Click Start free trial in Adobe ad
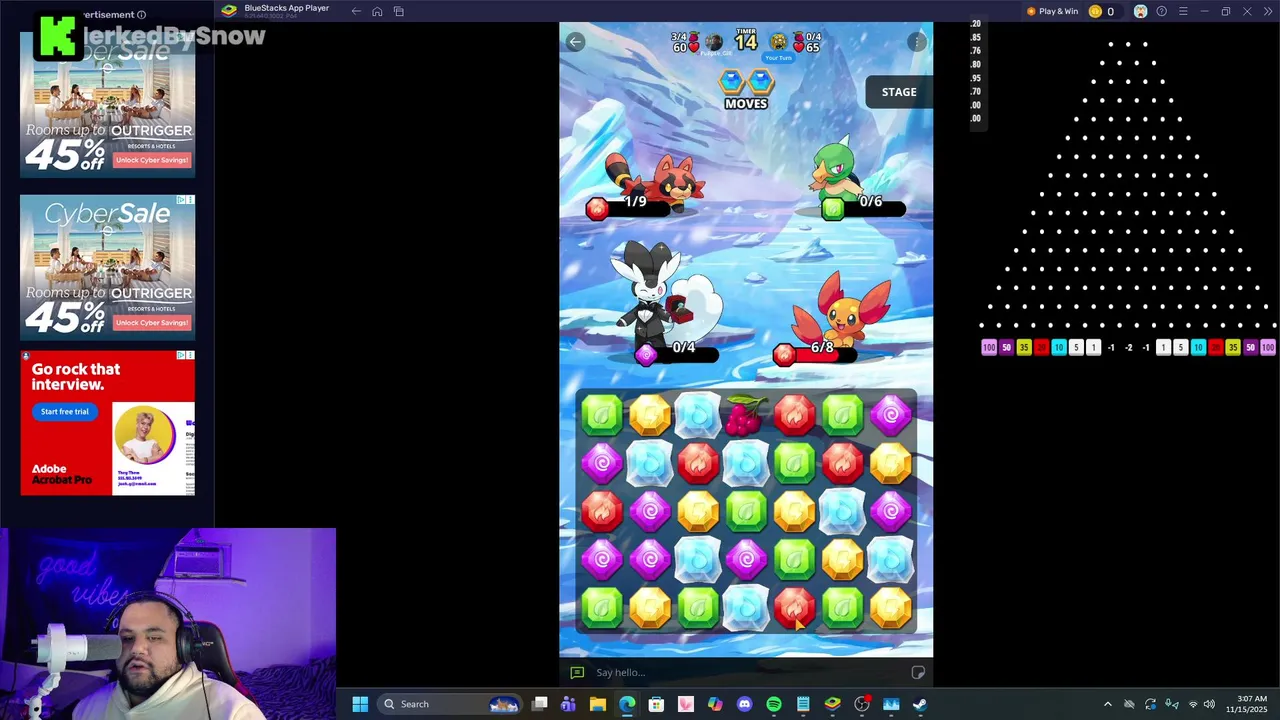The height and width of the screenshot is (720, 1280). pyautogui.click(x=65, y=411)
